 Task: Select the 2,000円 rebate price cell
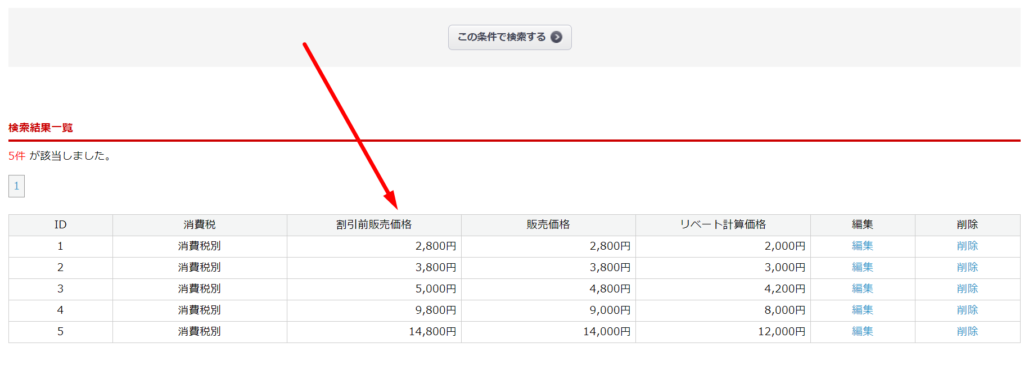(x=723, y=246)
